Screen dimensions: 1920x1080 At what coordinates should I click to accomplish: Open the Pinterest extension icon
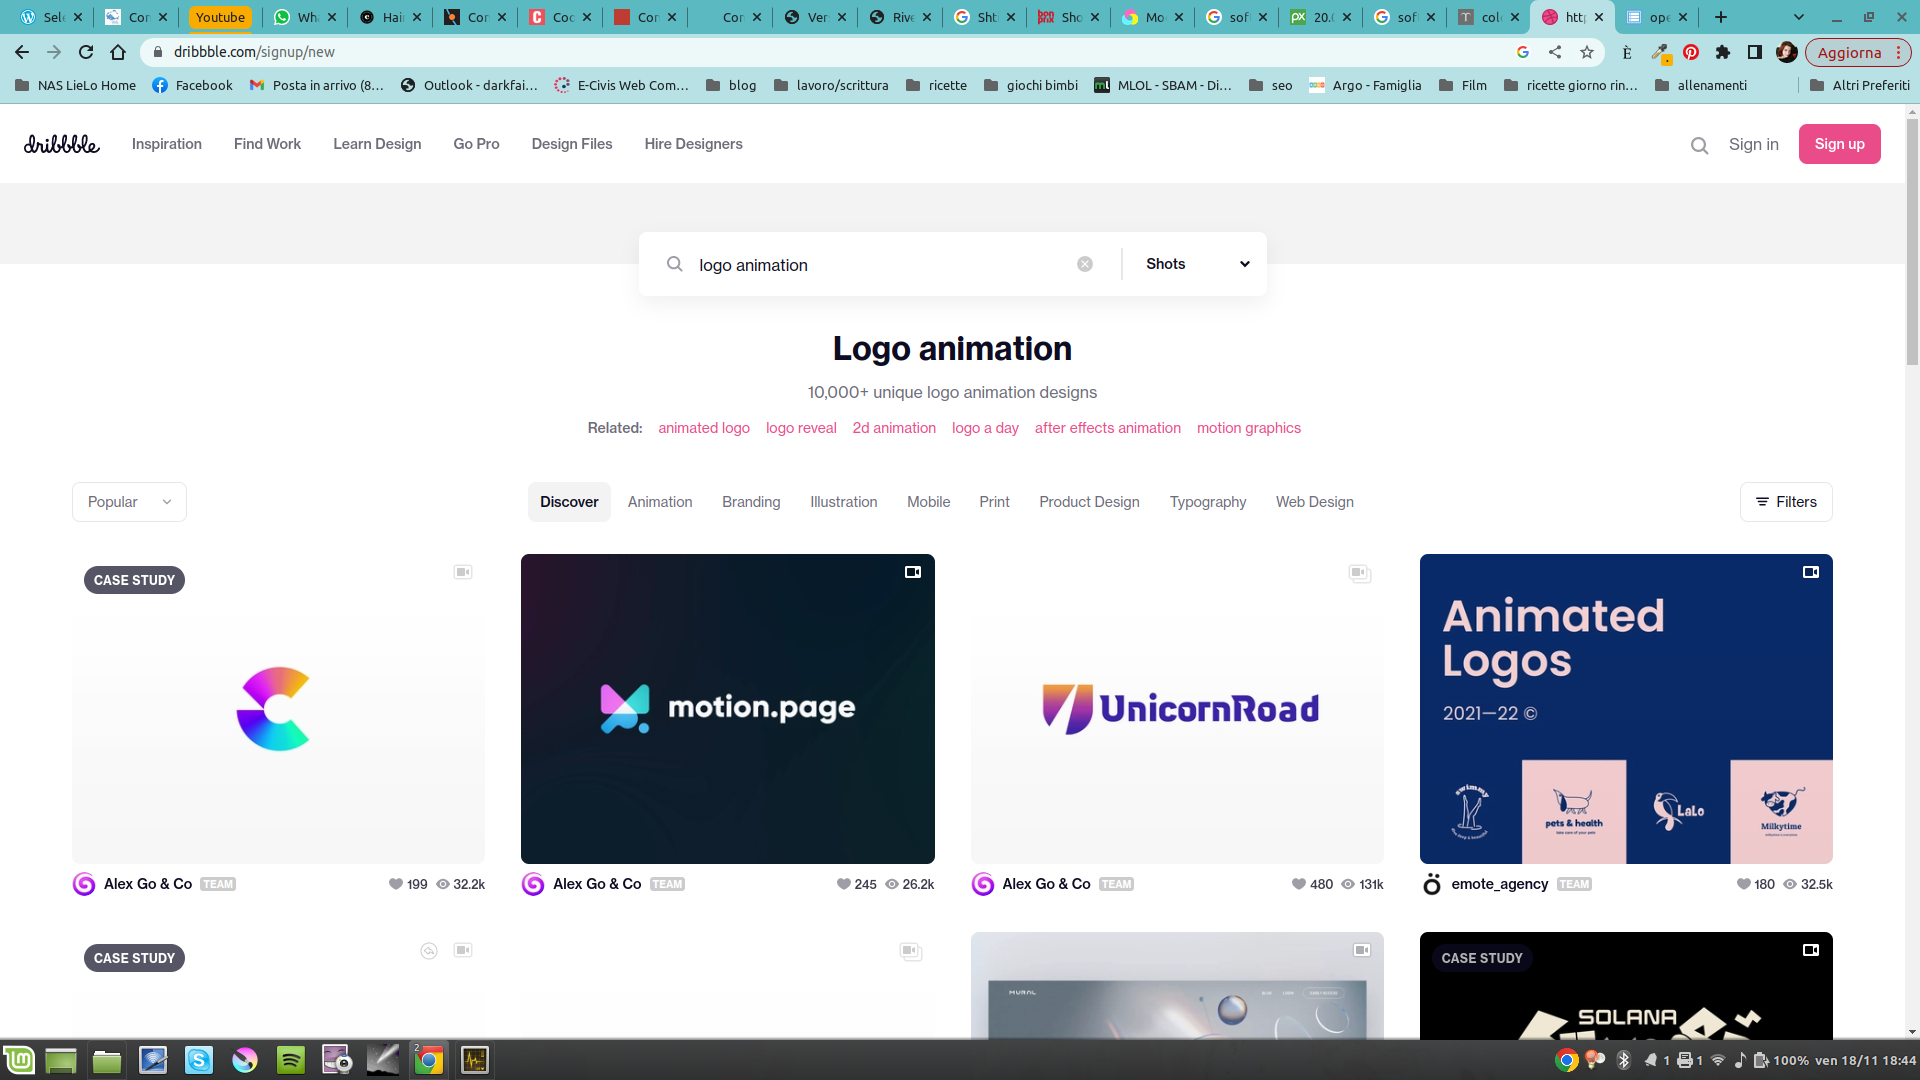pos(1691,52)
